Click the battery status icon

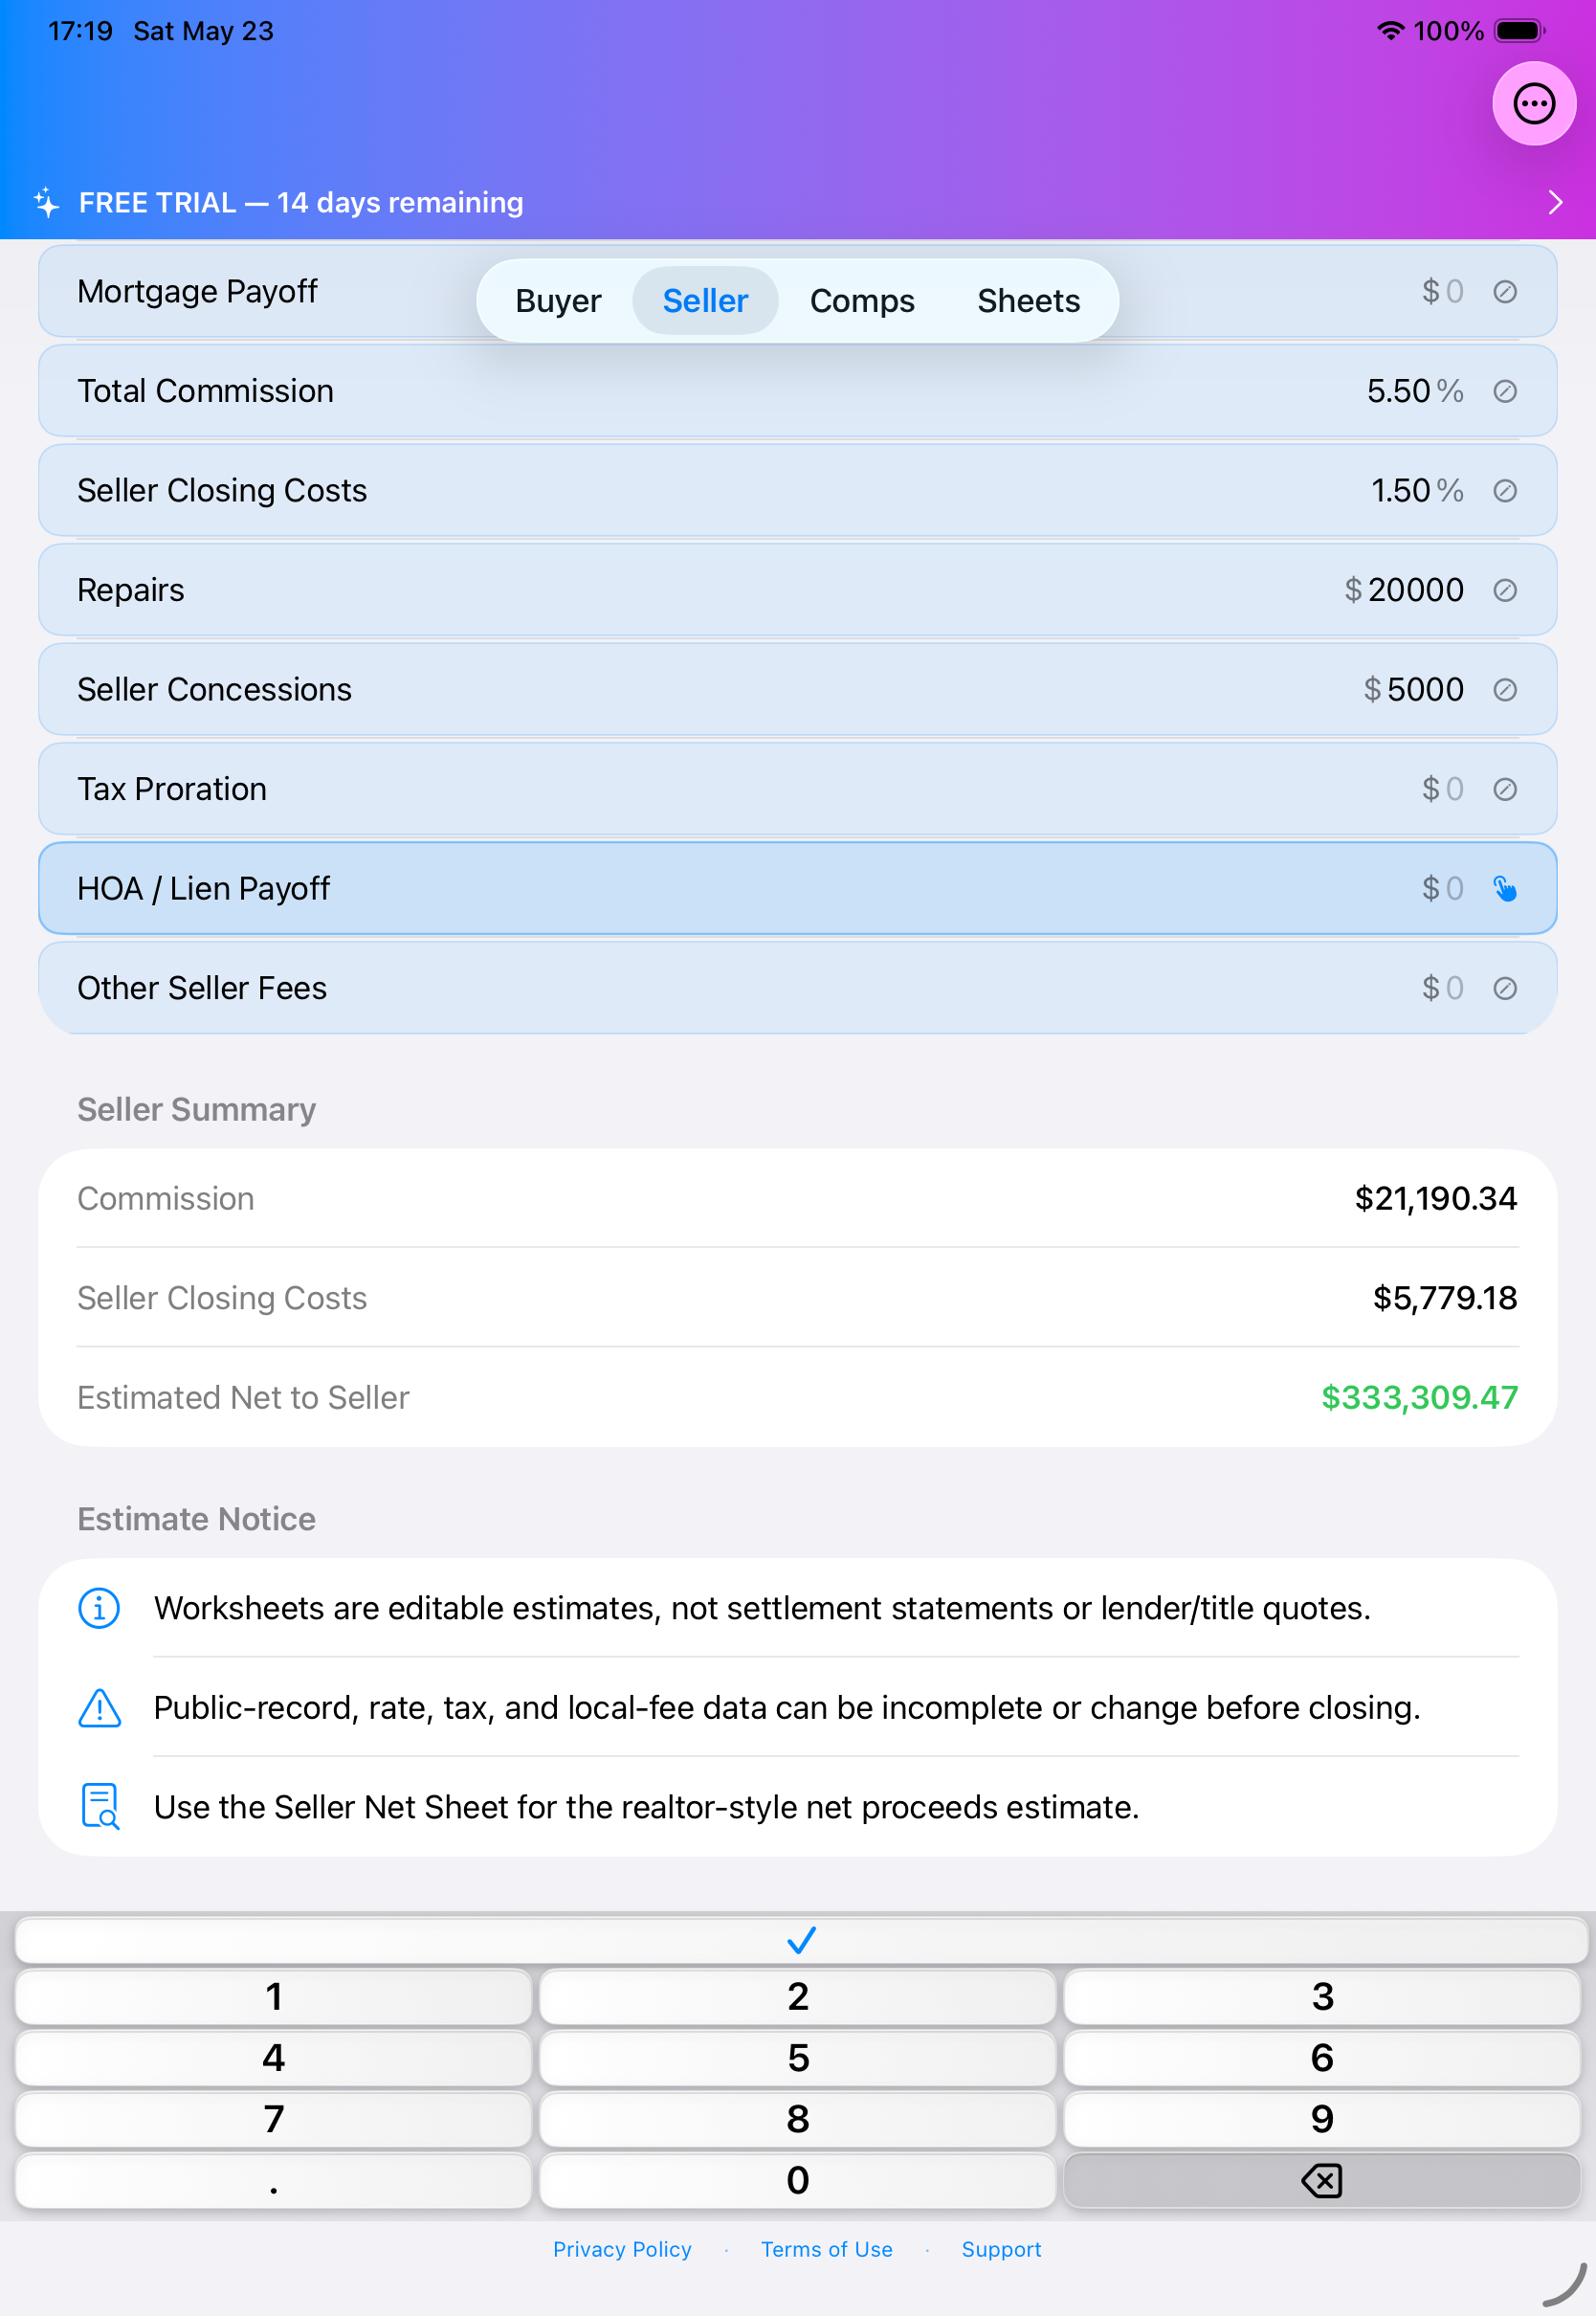(x=1520, y=31)
